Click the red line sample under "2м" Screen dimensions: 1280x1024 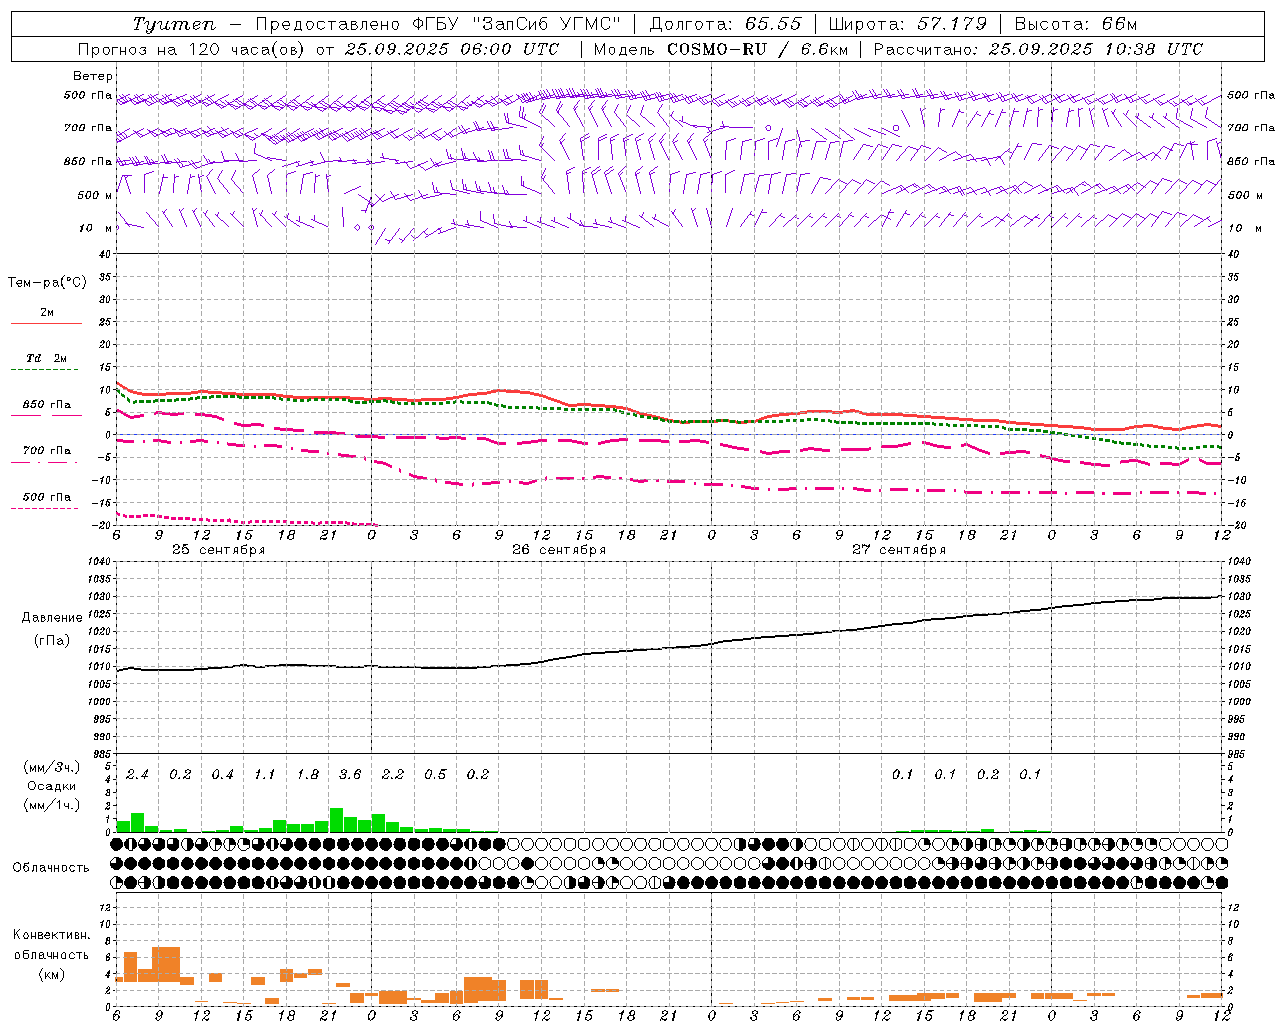coord(46,323)
